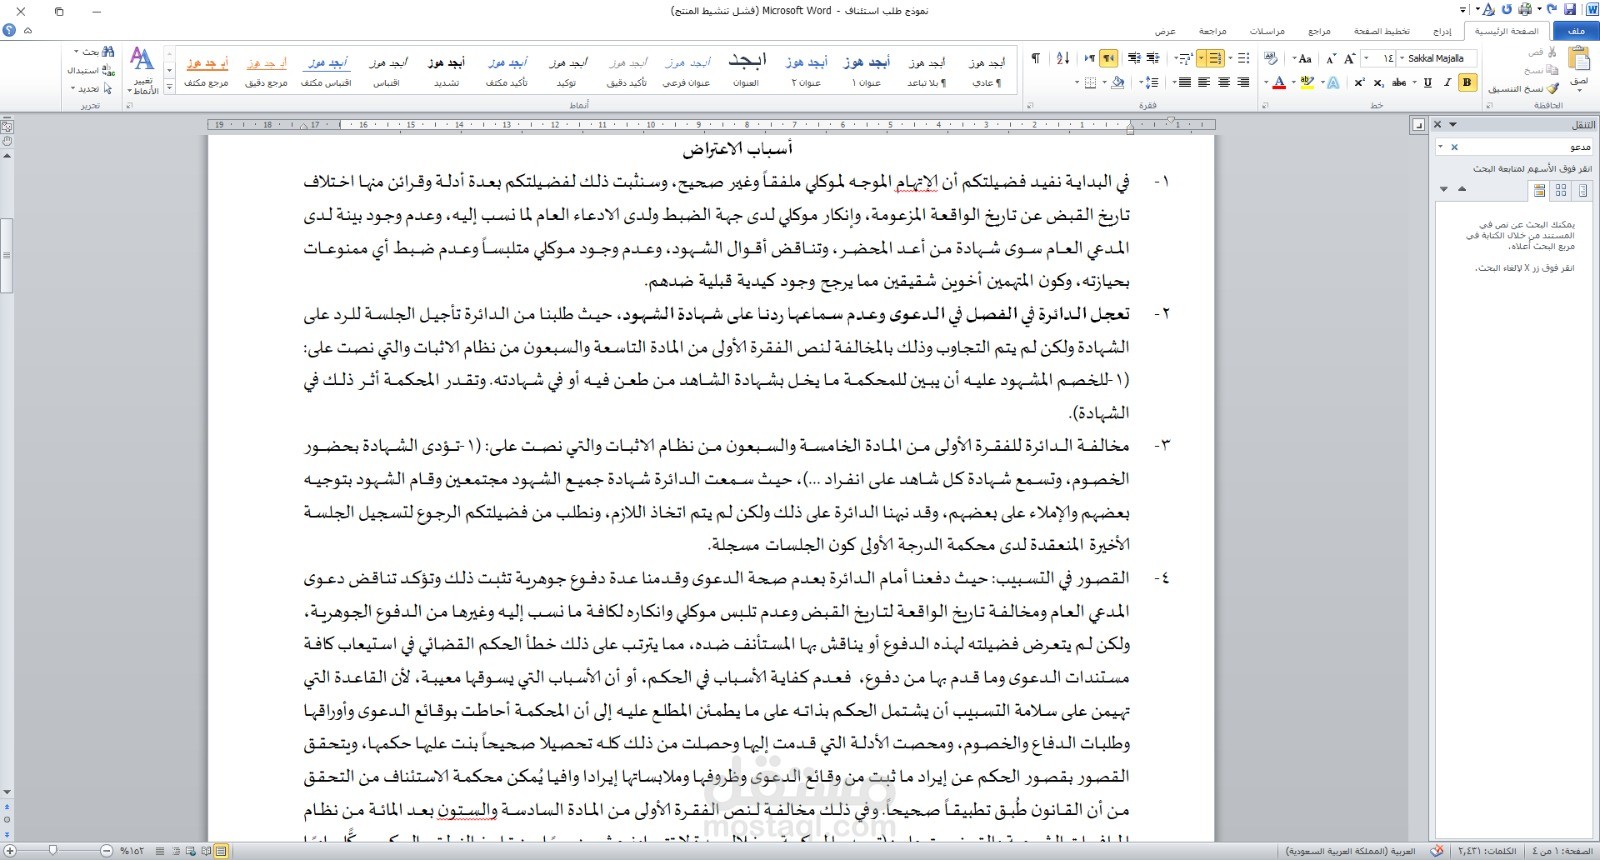Click the bullets list button
Viewport: 1600px width, 860px height.
click(1243, 59)
